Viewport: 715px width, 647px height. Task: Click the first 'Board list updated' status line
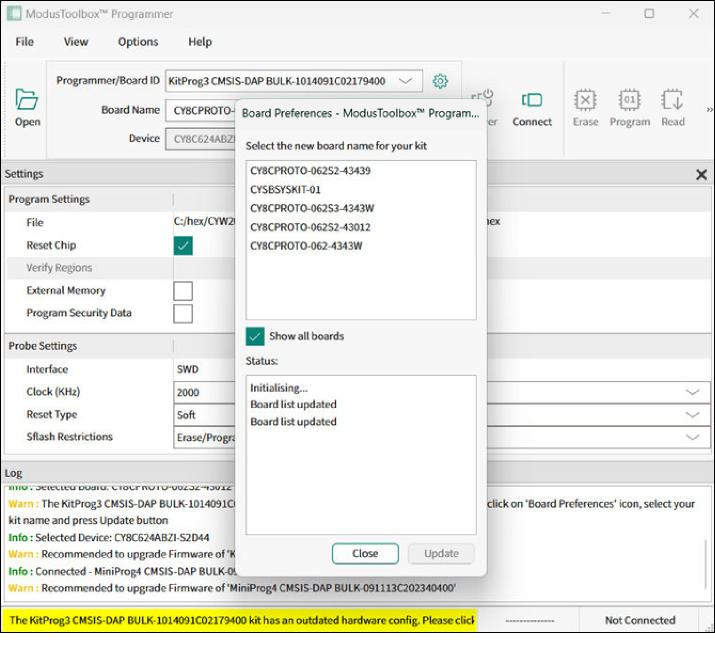pos(293,405)
